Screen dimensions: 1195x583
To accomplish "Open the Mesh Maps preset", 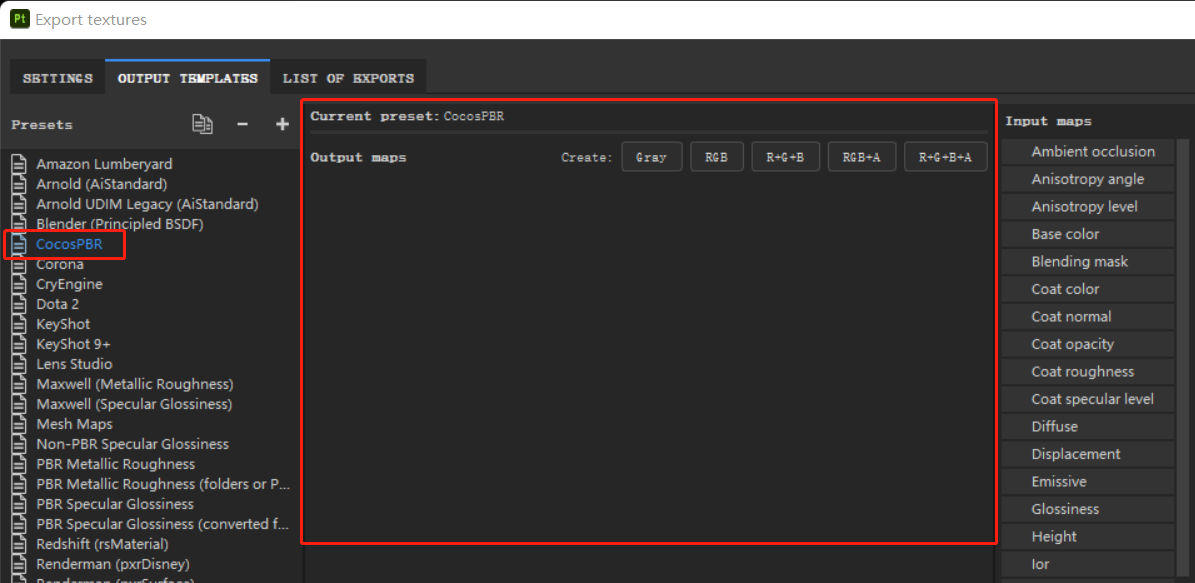I will tap(75, 424).
